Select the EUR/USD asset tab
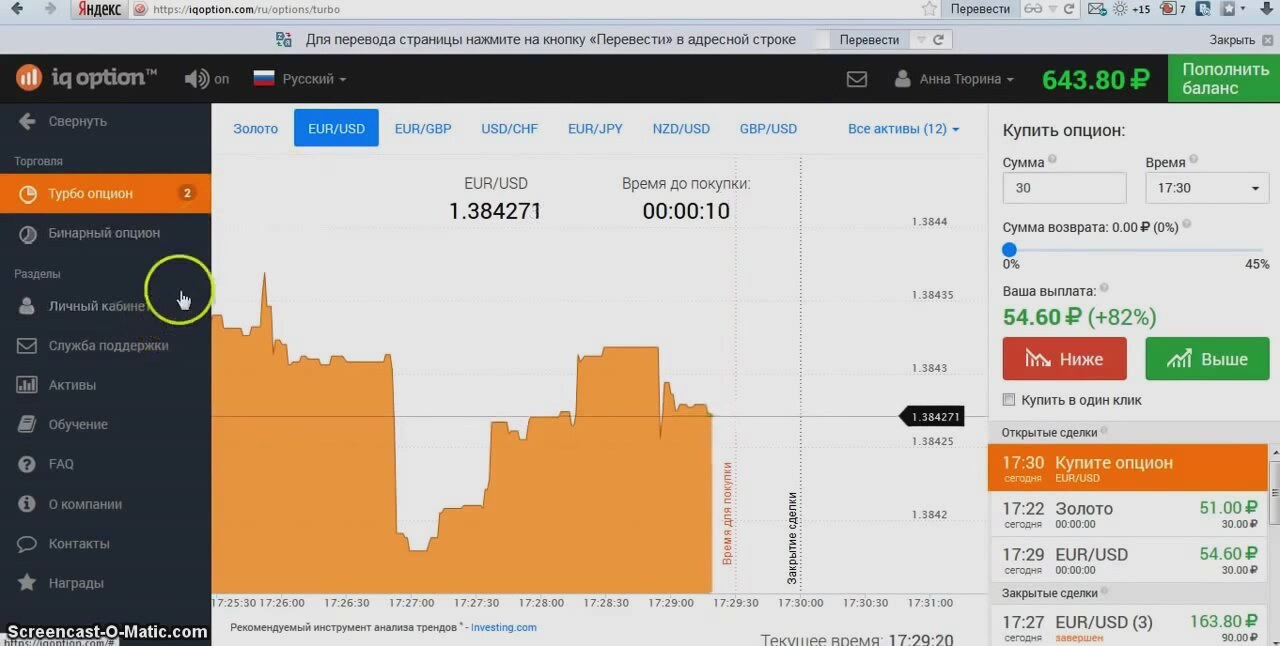The height and width of the screenshot is (646, 1280). coord(336,128)
